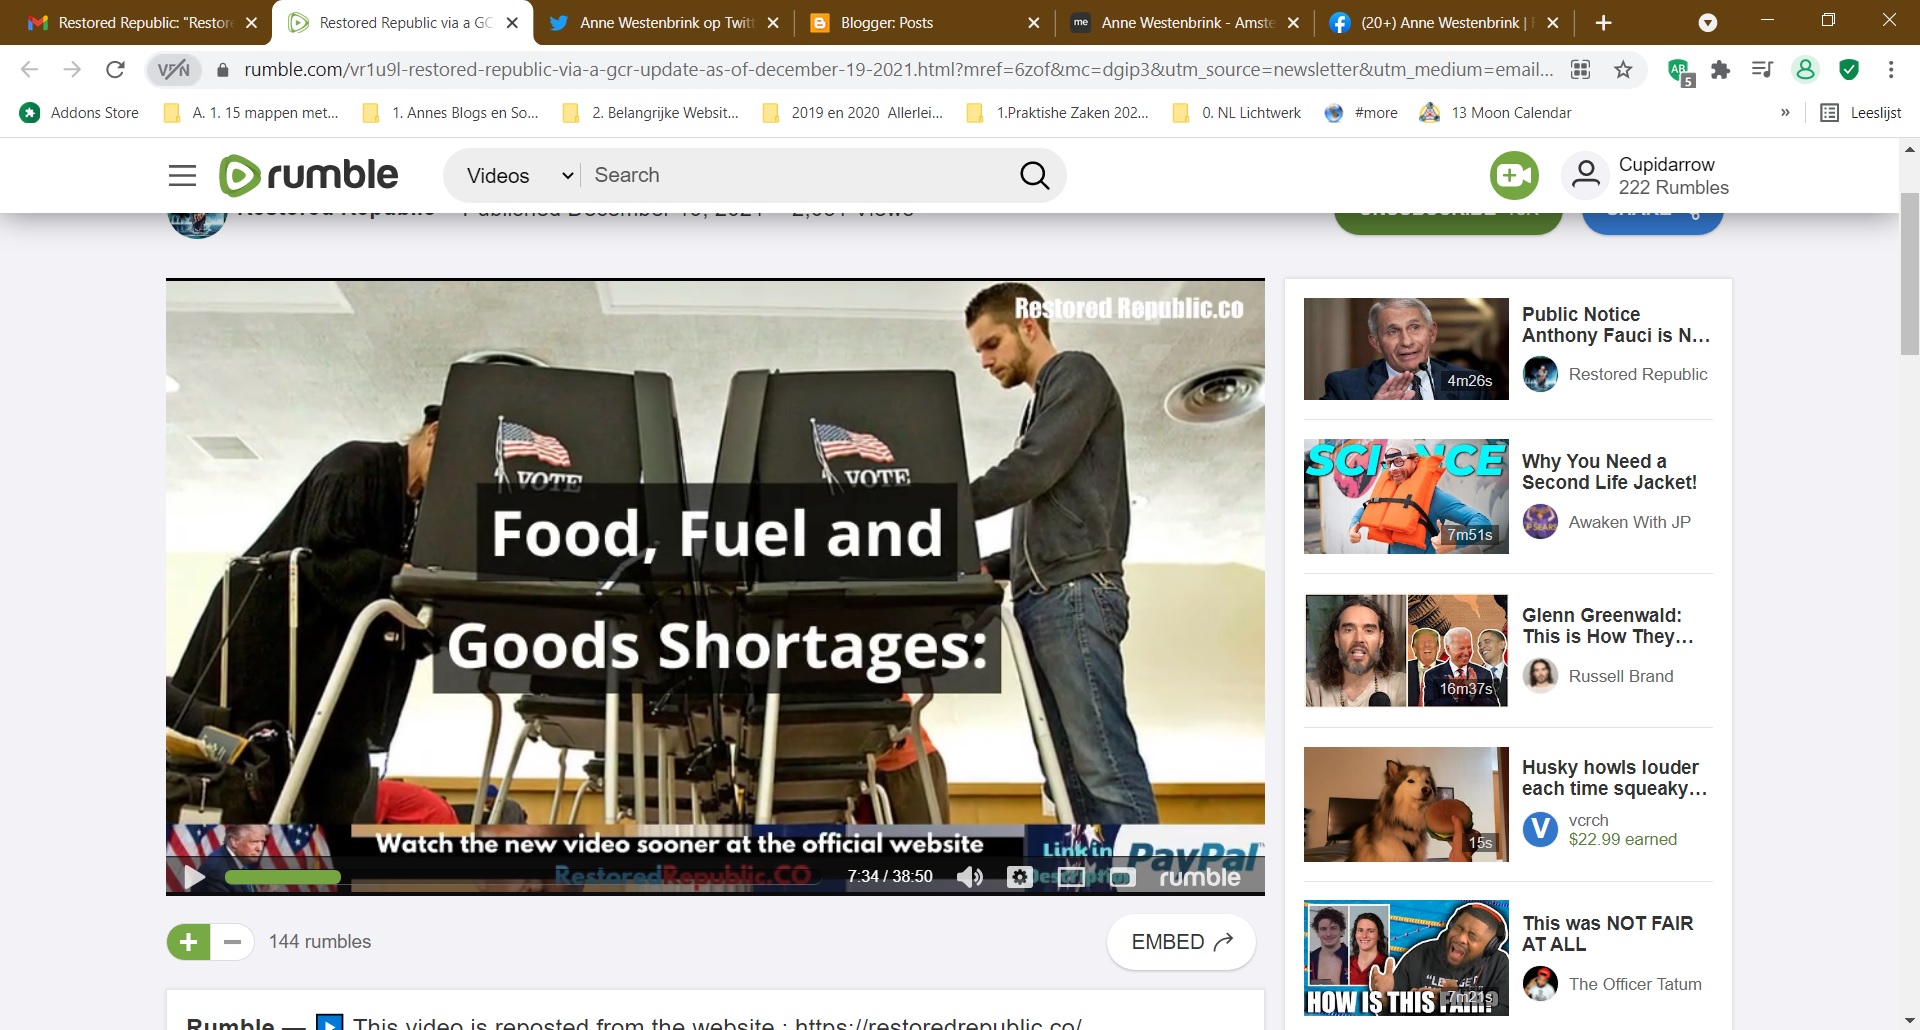Expand the Videos search type dropdown

(521, 176)
